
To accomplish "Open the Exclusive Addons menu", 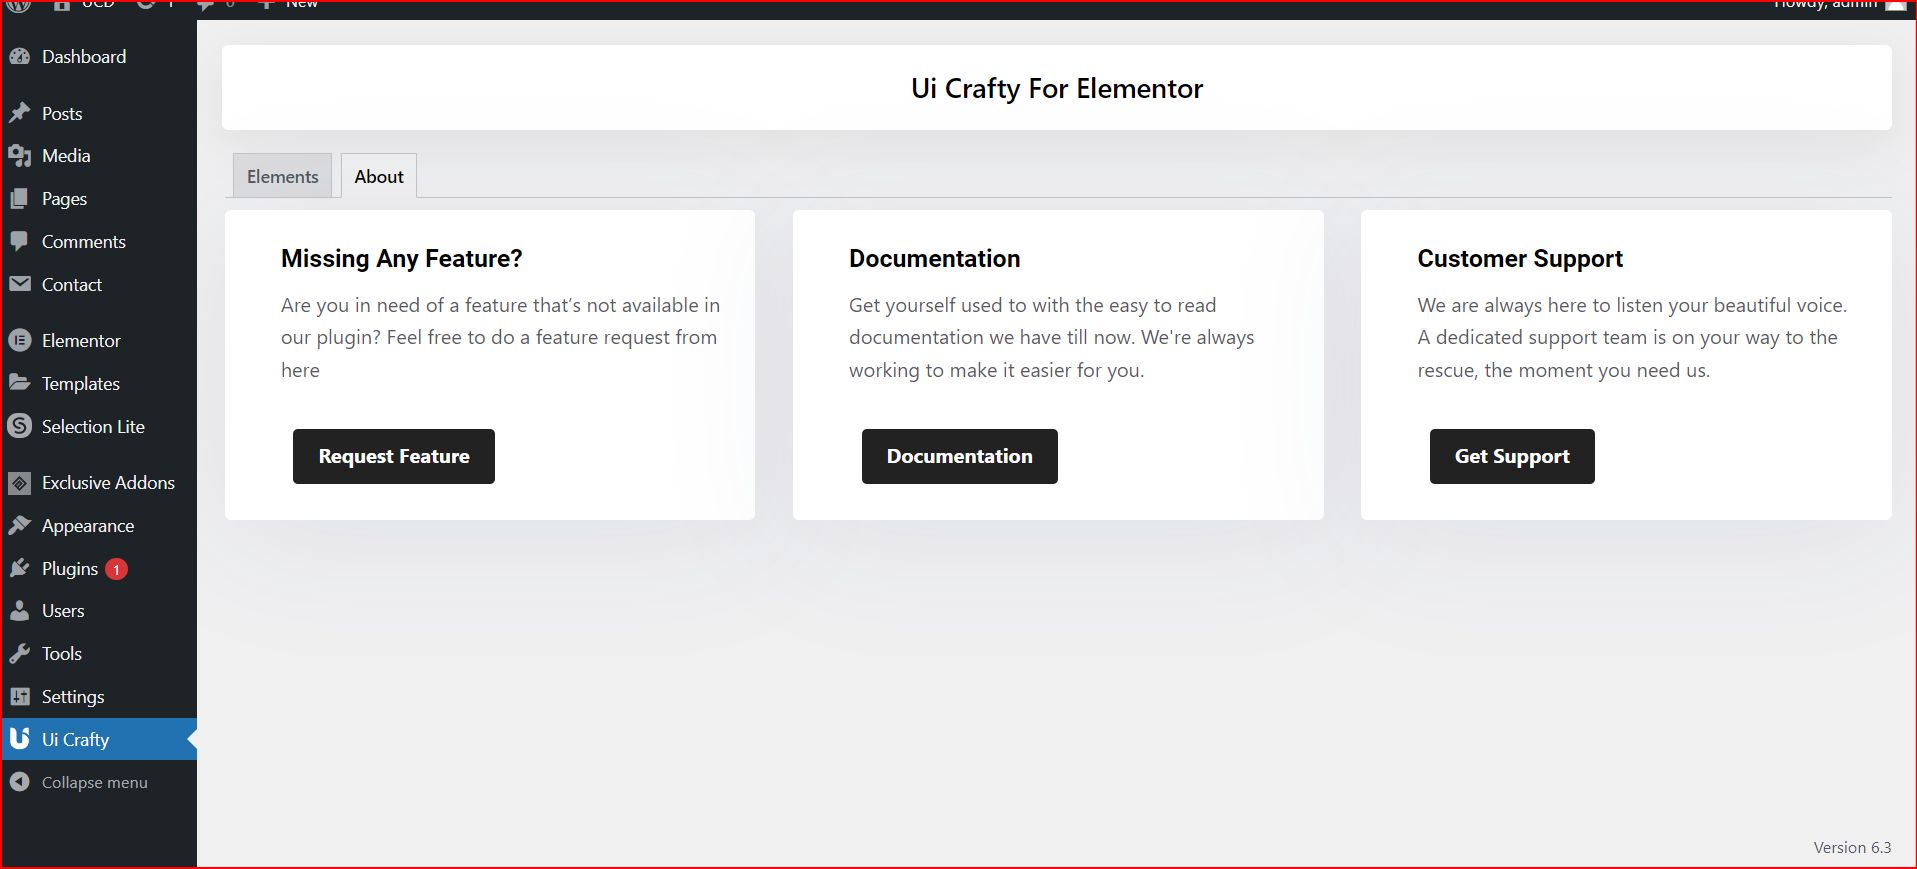I will point(99,483).
